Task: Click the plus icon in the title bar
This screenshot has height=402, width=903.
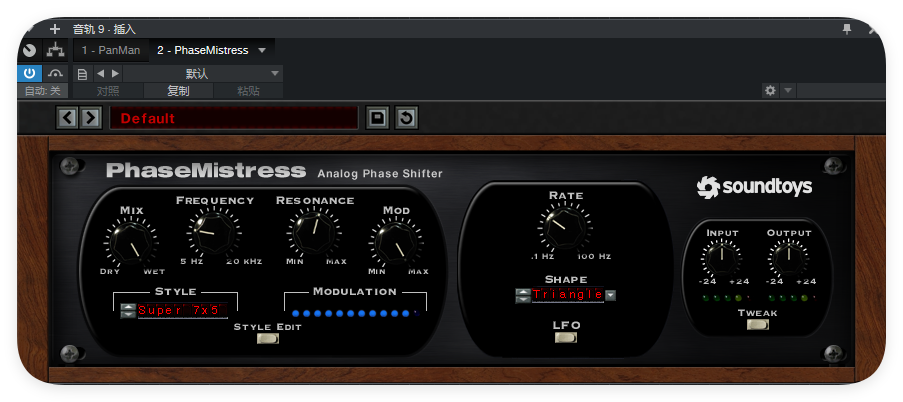Action: (55, 29)
